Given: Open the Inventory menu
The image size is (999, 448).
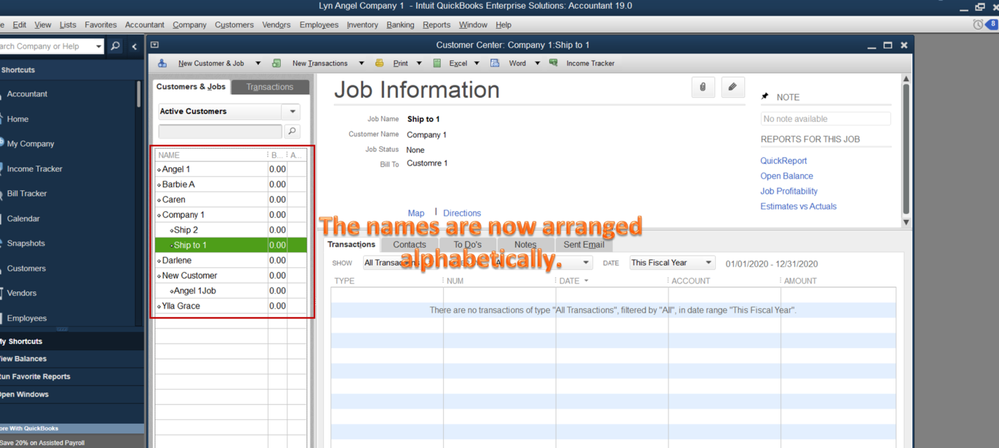Looking at the screenshot, I should point(363,25).
